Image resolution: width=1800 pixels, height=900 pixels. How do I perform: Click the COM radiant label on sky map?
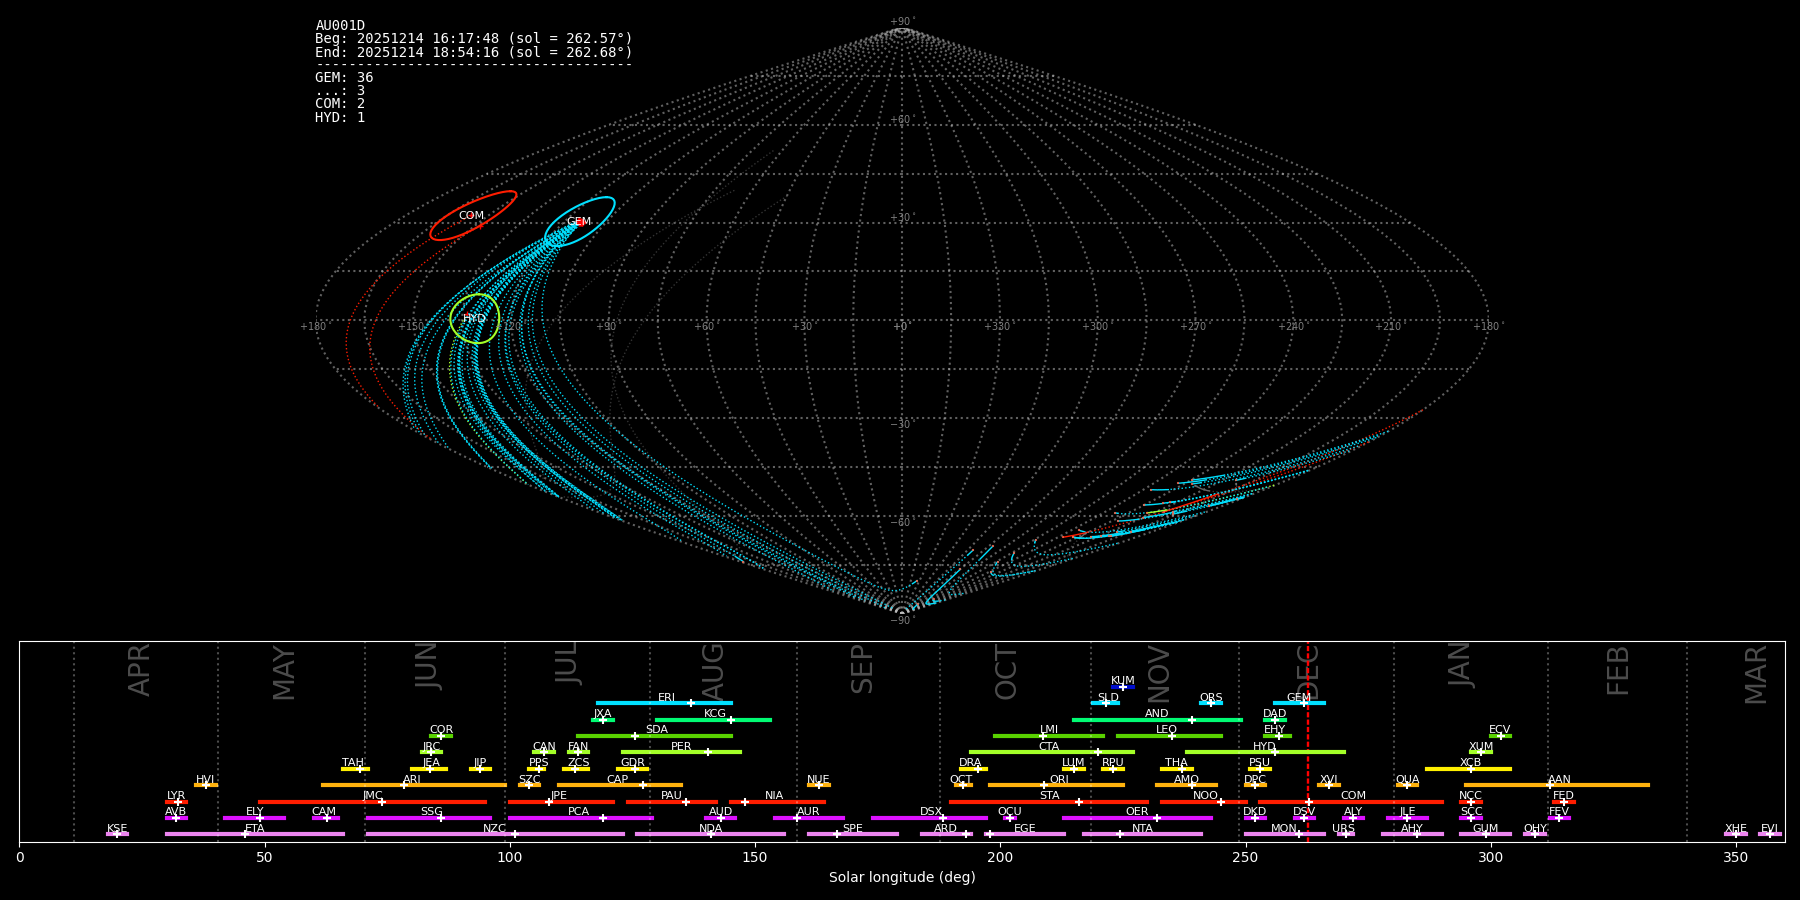471,216
